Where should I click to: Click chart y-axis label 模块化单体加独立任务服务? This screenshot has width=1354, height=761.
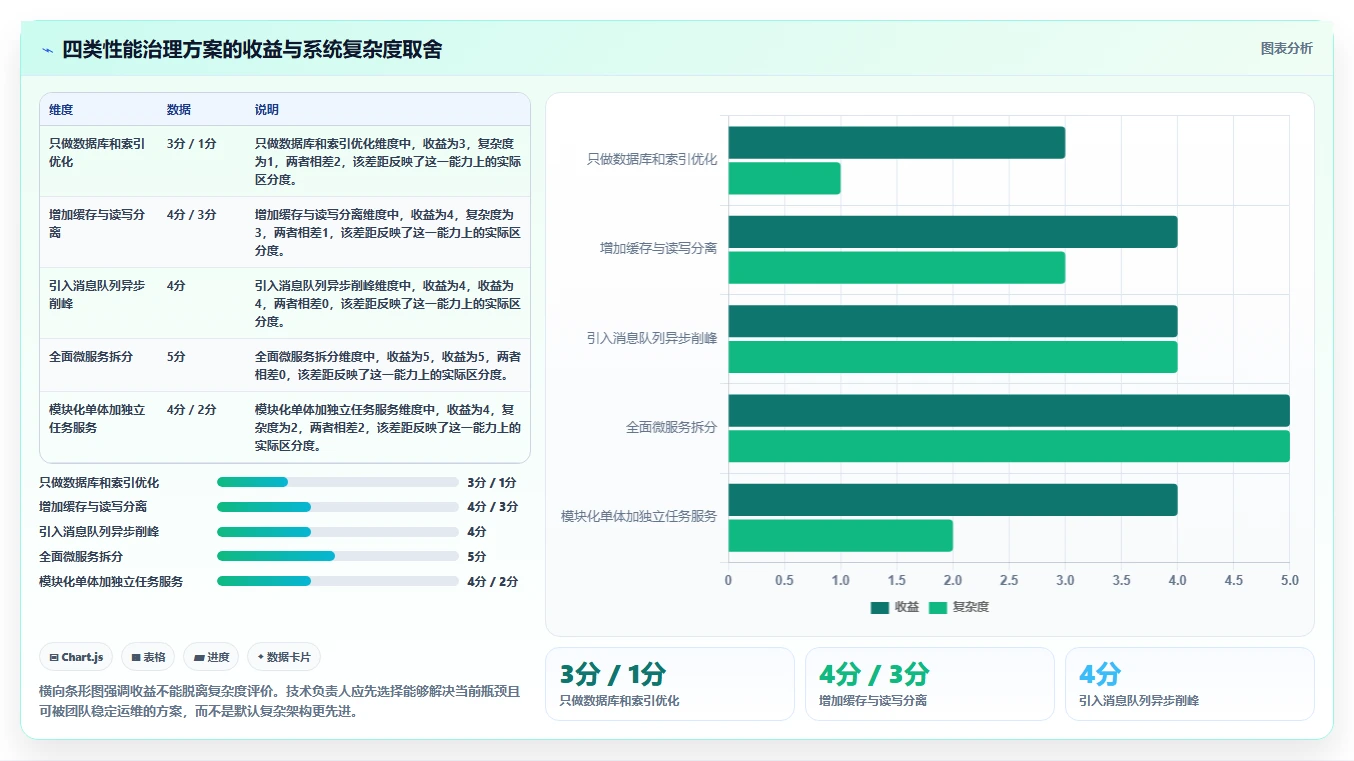639,516
